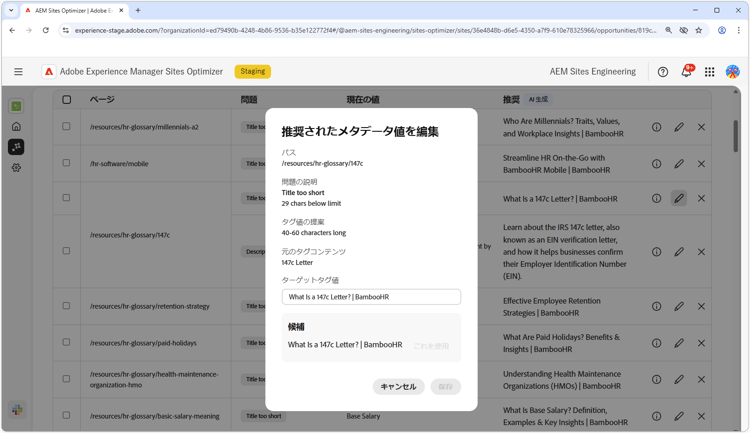Check the millennials-a2 row checkbox
750x433 pixels.
click(x=66, y=126)
